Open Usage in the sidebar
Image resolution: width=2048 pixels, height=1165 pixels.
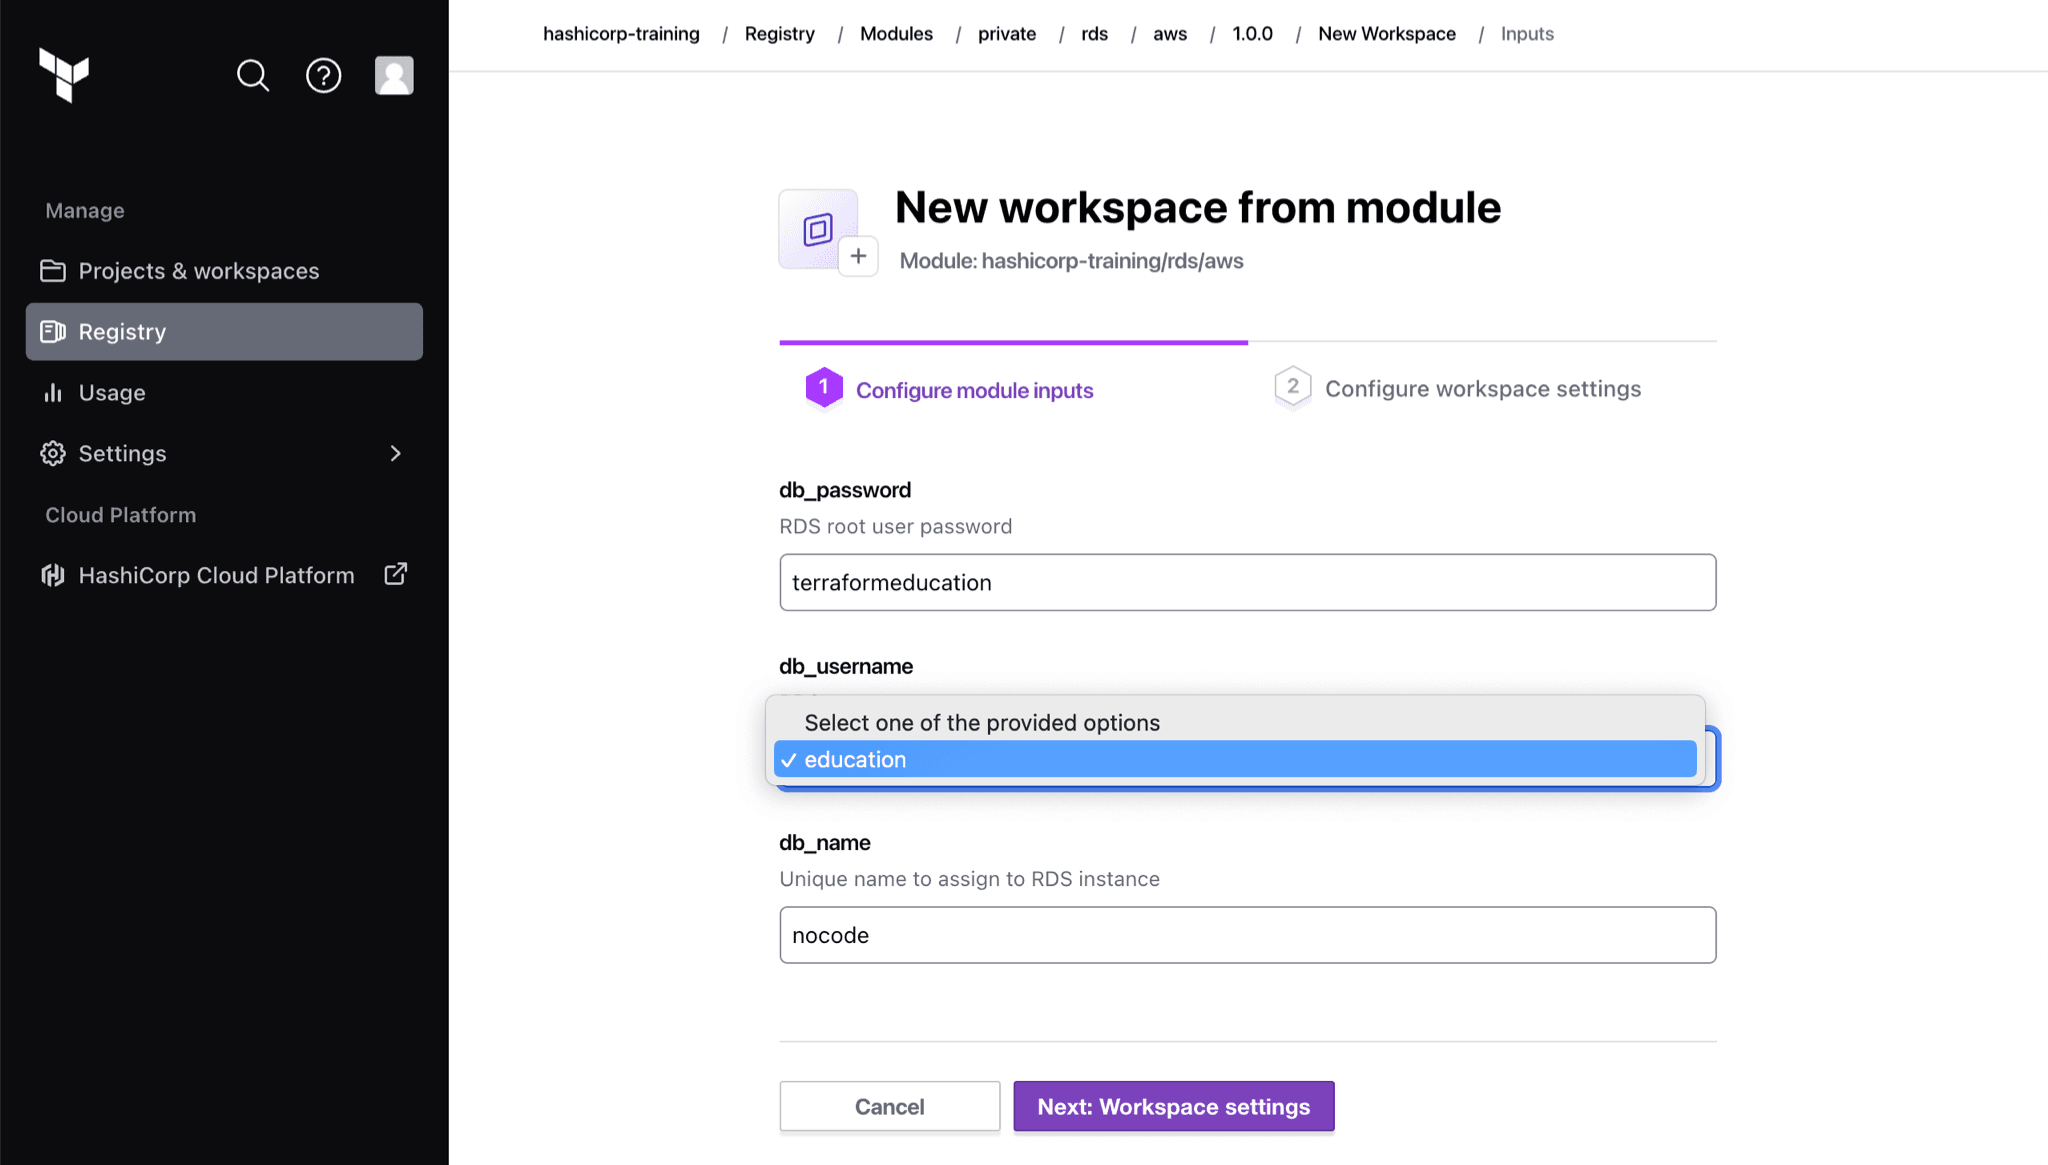coord(224,393)
